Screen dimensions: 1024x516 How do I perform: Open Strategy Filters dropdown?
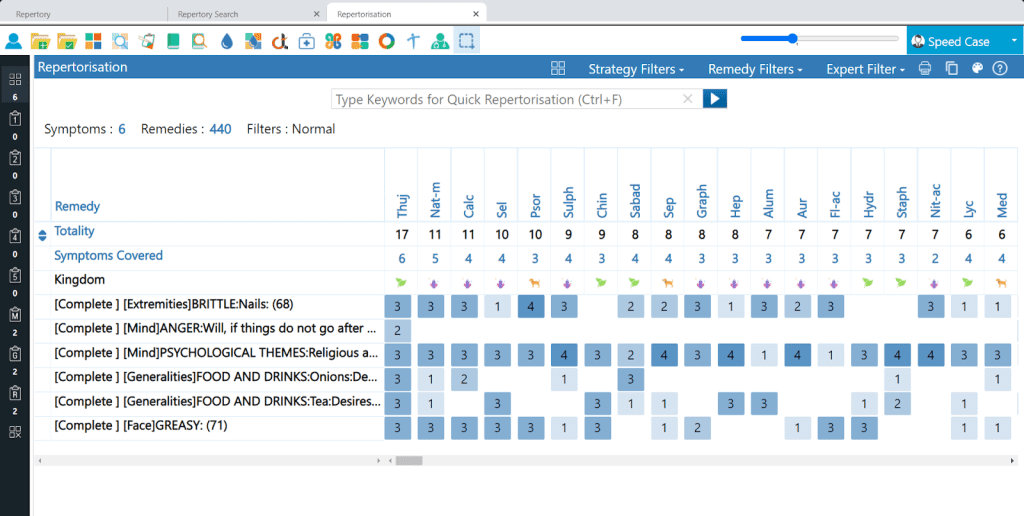[x=636, y=69]
